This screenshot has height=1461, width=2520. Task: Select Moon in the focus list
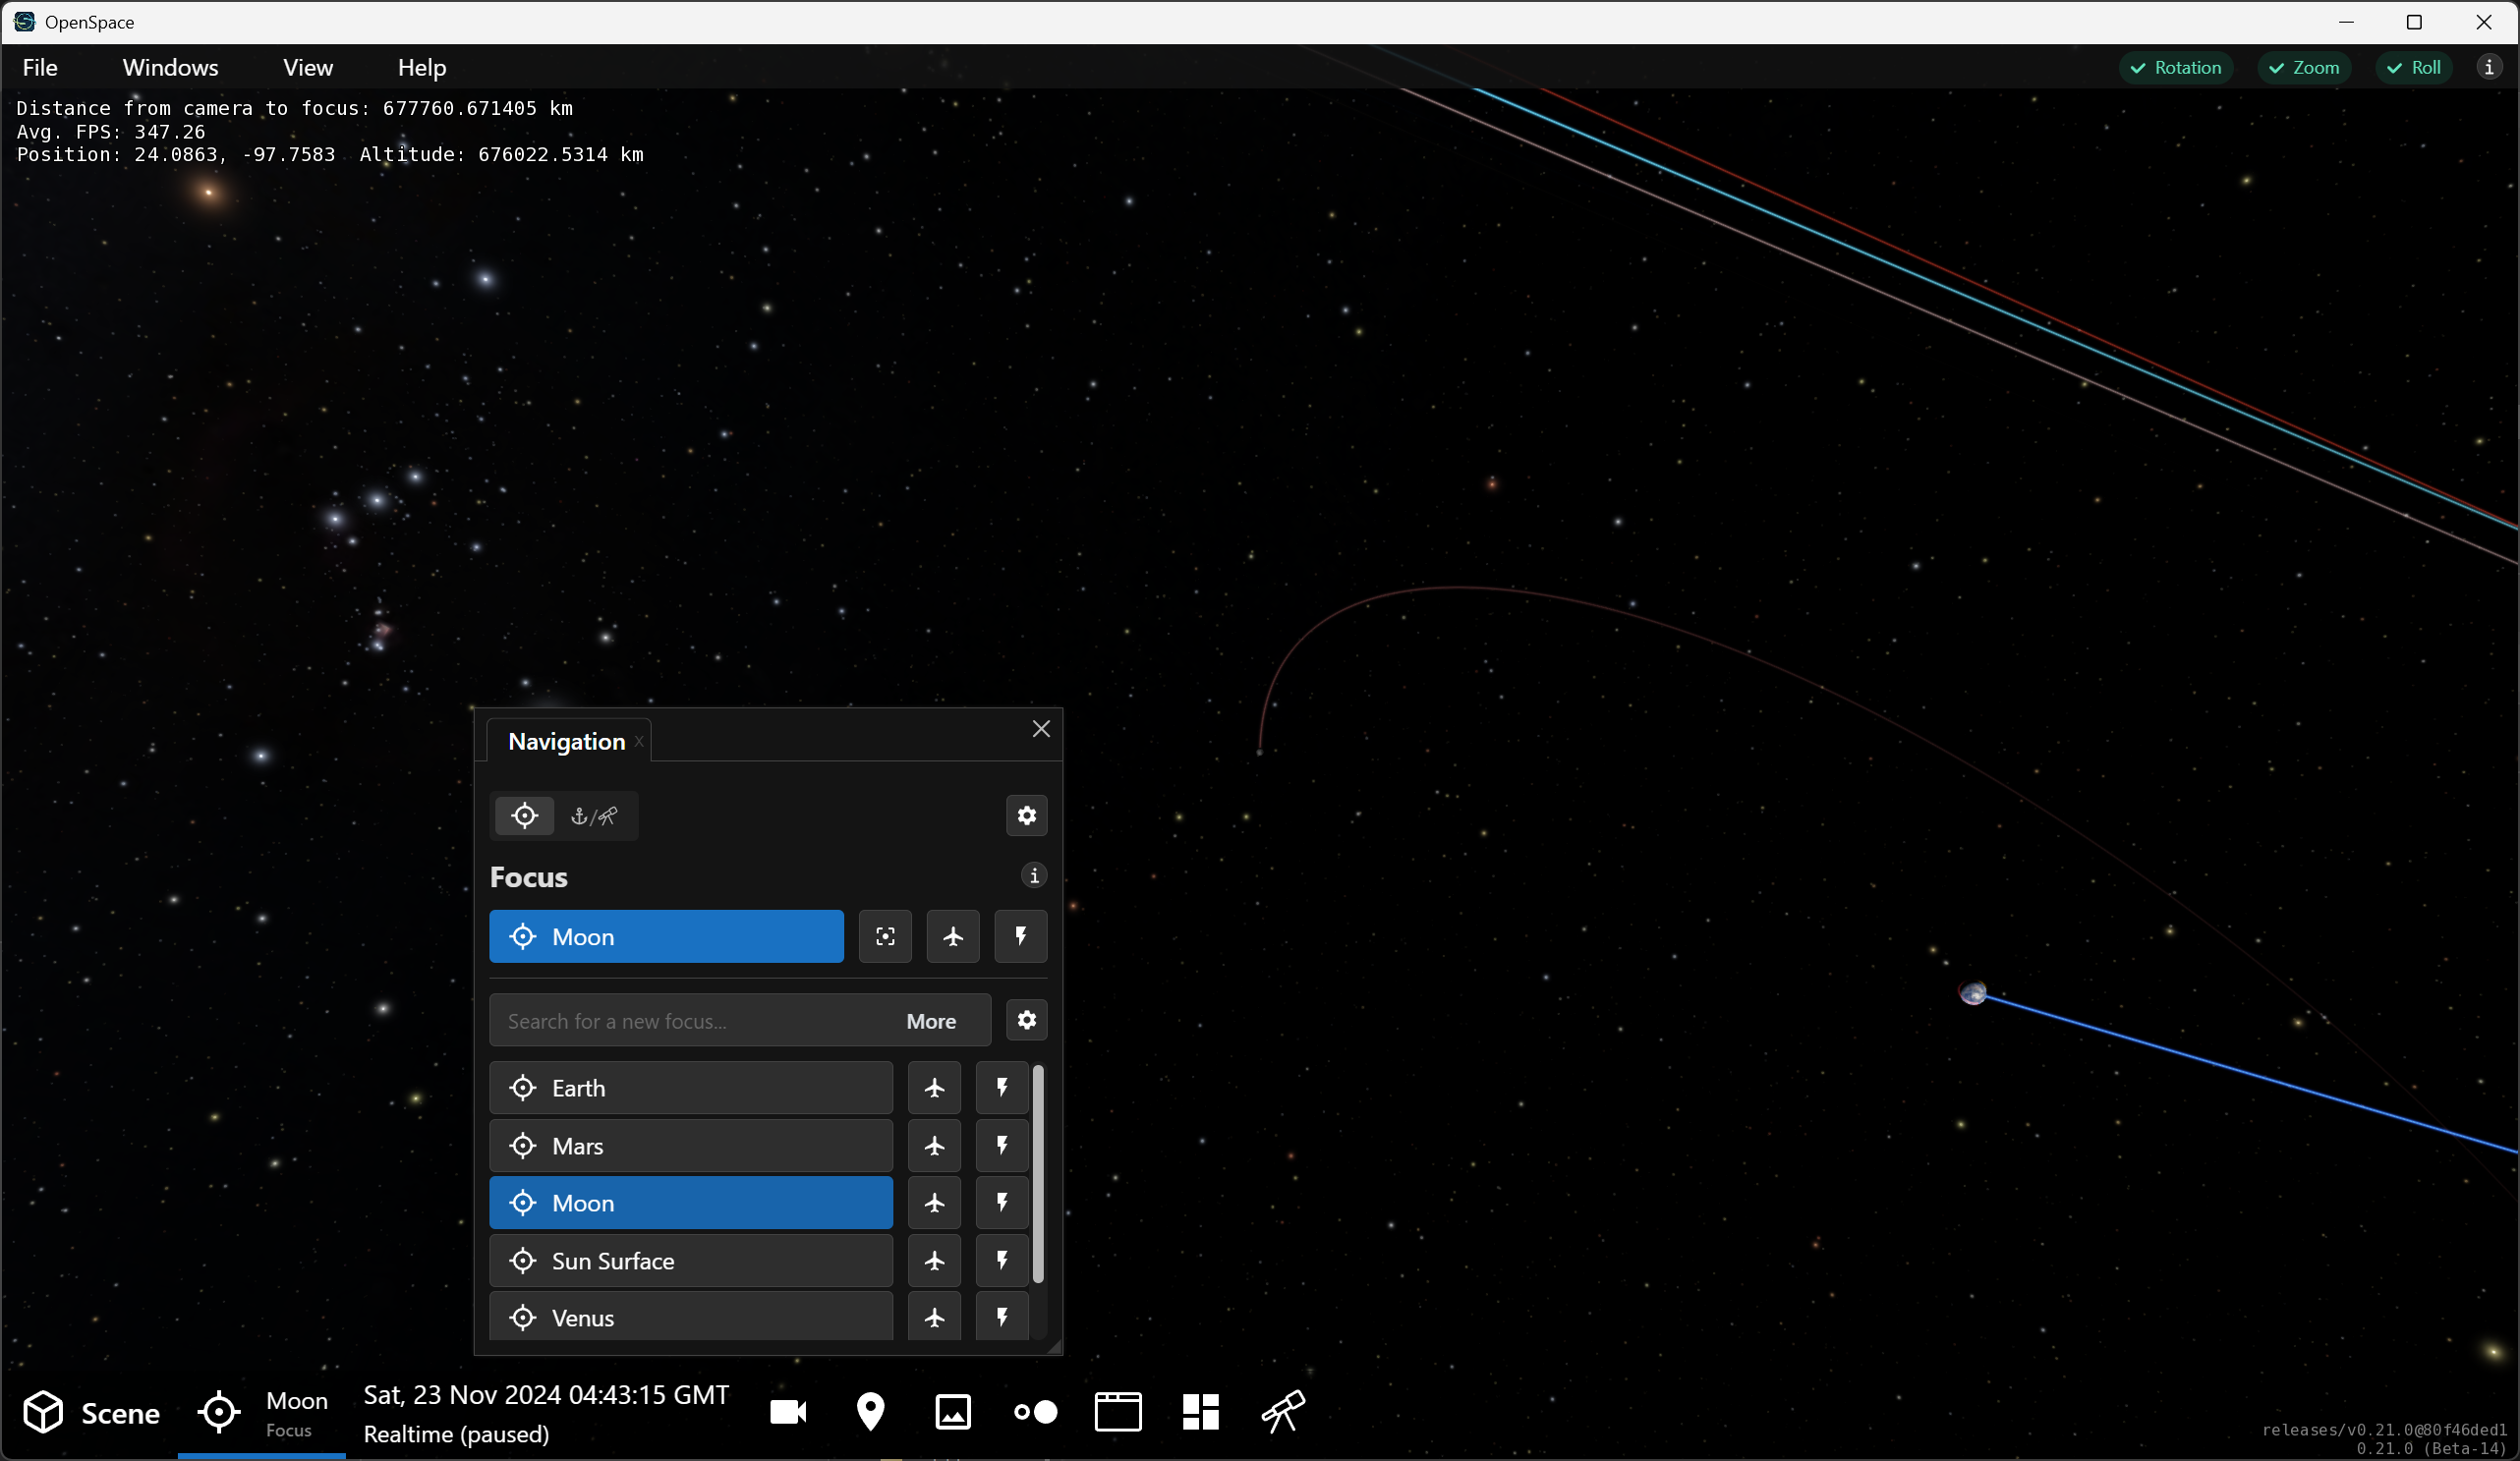coord(691,1202)
